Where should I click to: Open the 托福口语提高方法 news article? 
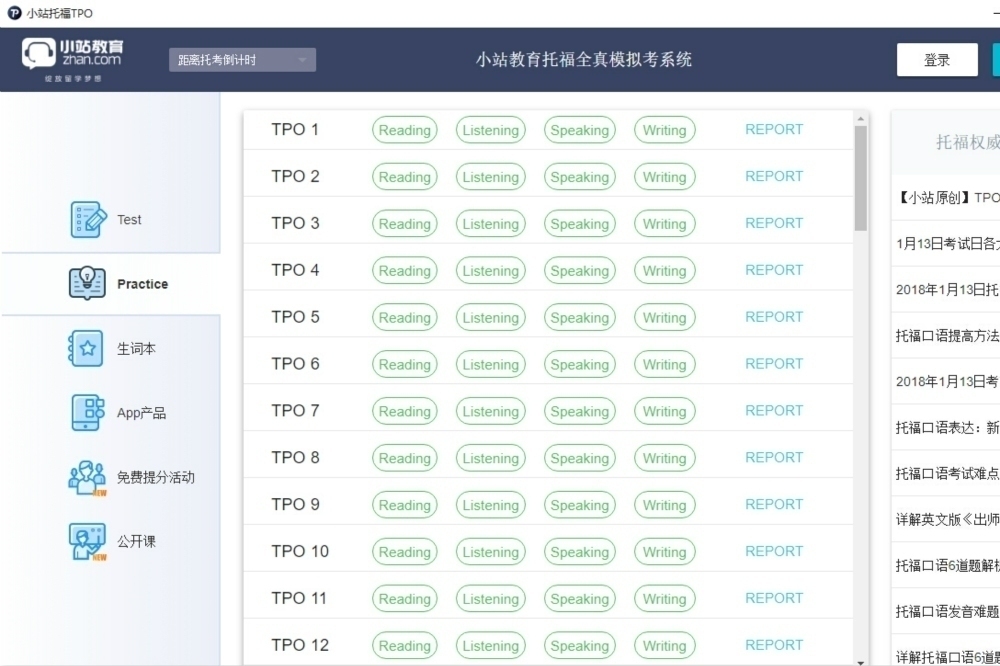(x=948, y=336)
